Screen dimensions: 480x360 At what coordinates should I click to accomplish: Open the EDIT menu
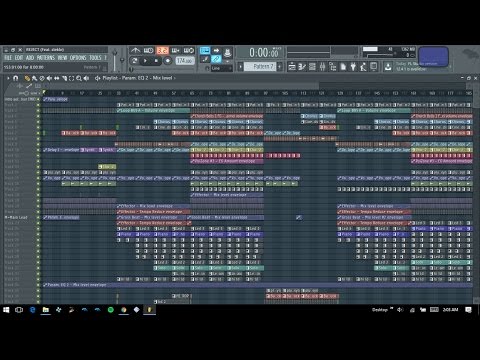tap(19, 58)
